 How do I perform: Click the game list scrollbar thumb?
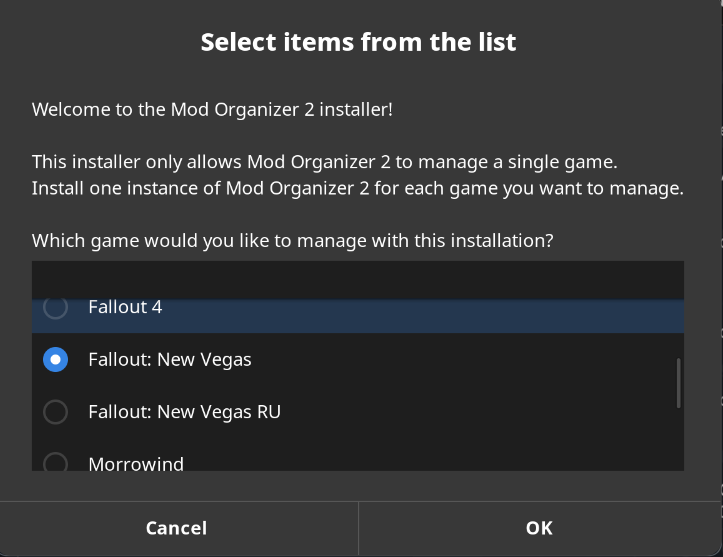coord(678,382)
